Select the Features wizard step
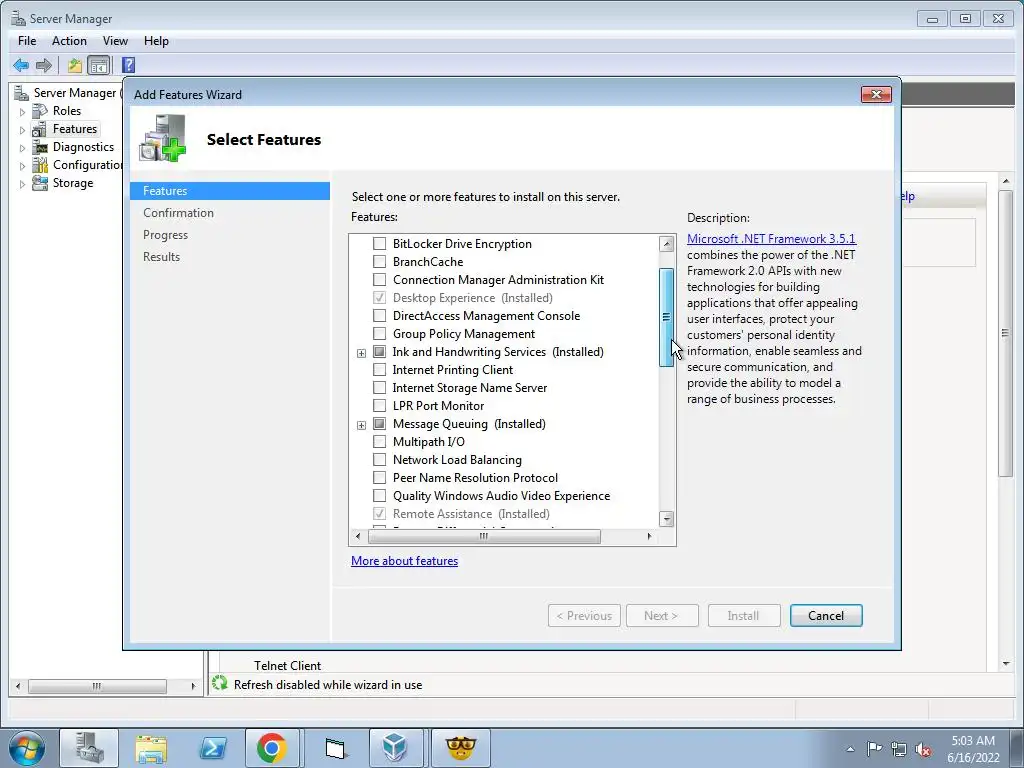 [230, 191]
